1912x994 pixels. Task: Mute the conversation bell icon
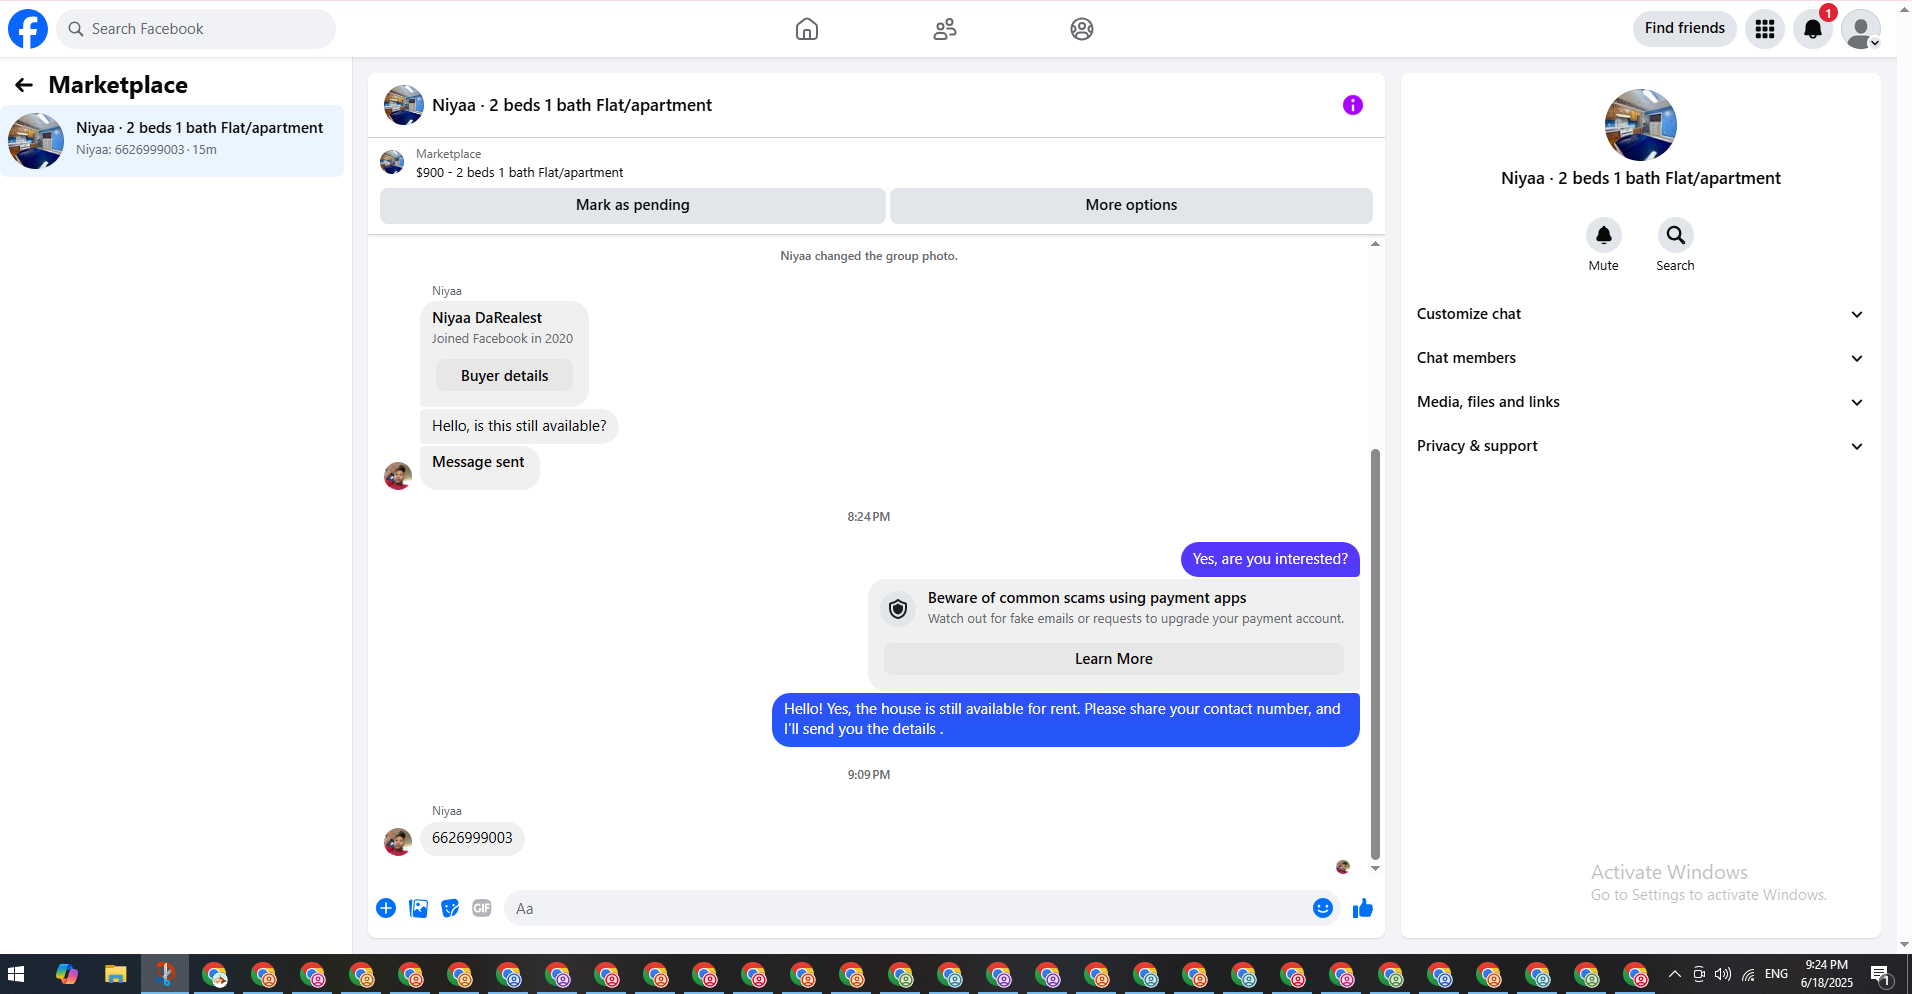click(x=1604, y=235)
